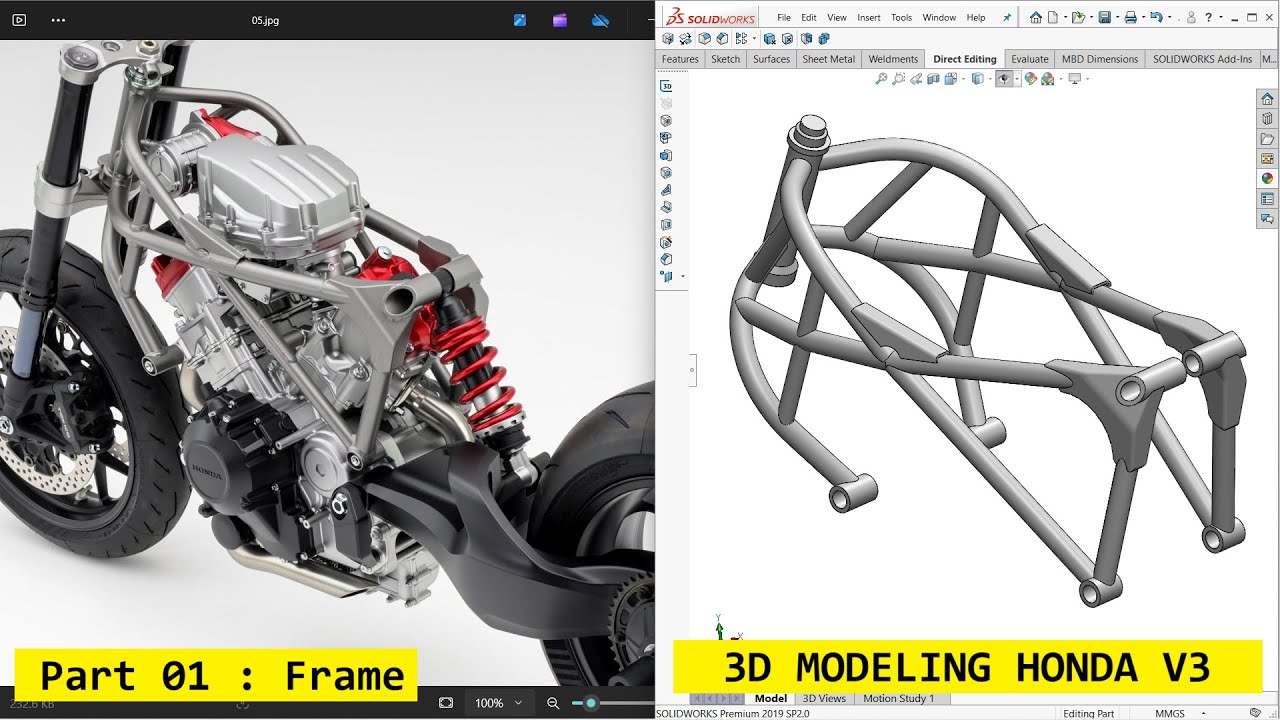Open the Custom Properties task pane icon
Viewport: 1280px width, 720px height.
[x=1267, y=199]
